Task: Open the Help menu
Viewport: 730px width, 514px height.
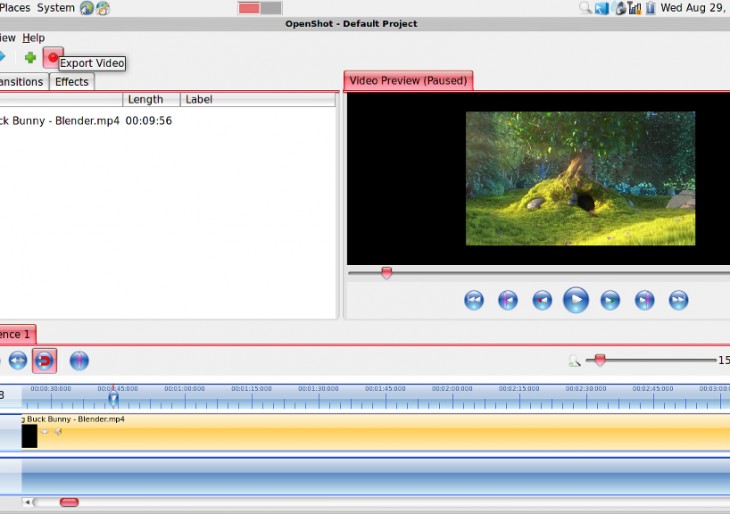Action: click(x=34, y=38)
